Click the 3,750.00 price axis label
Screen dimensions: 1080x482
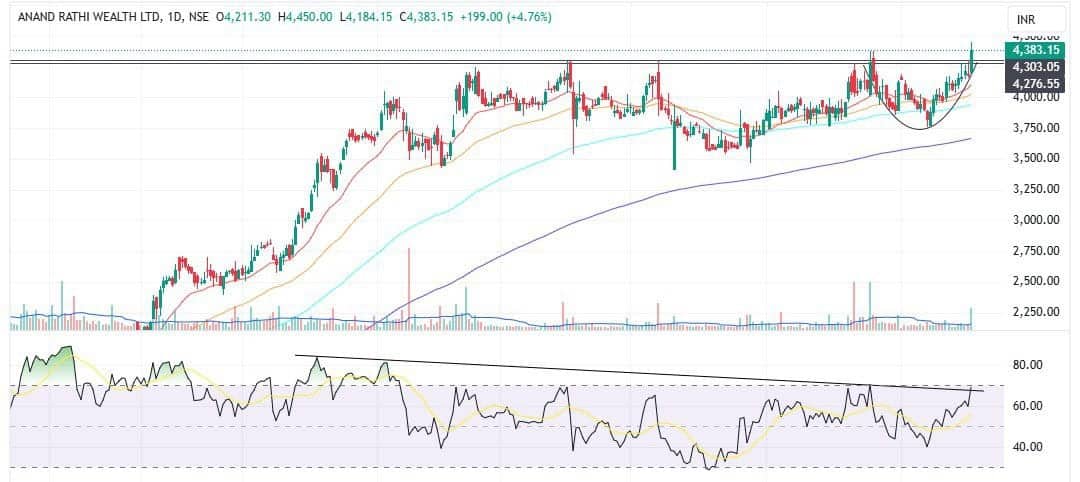tap(1035, 127)
